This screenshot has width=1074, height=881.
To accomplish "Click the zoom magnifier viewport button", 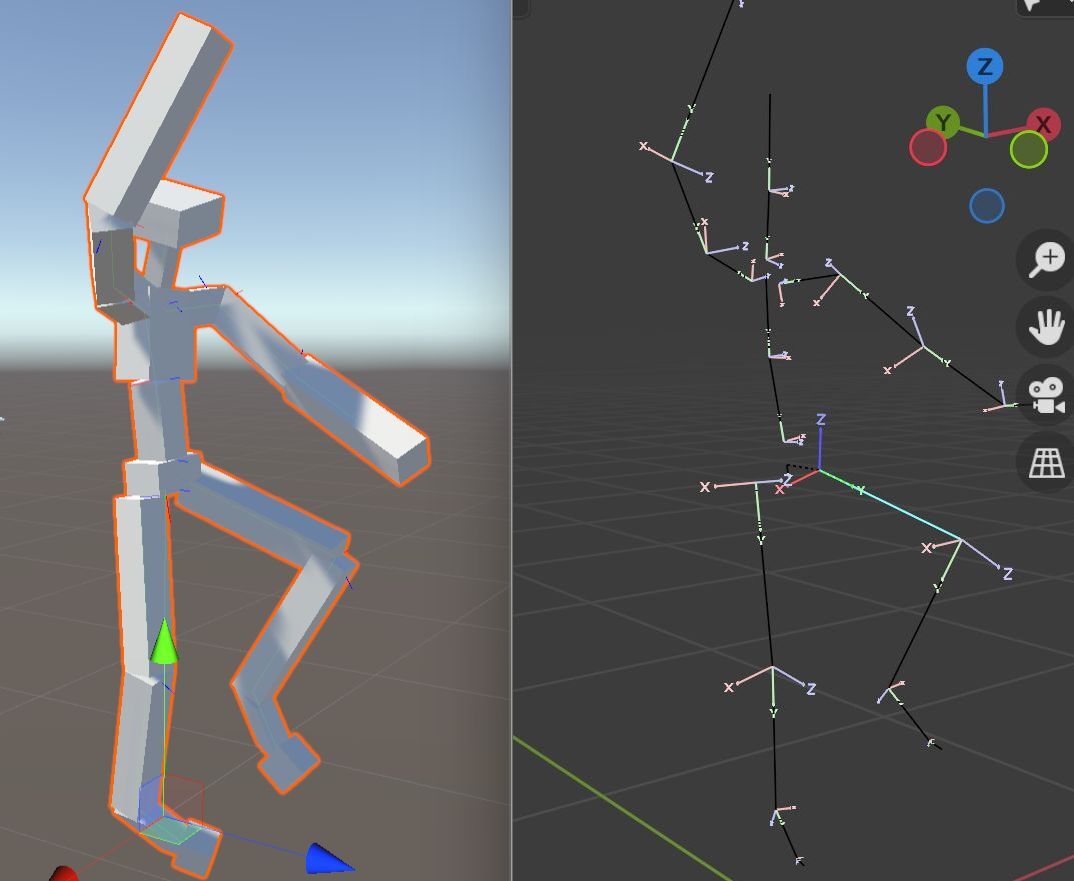I will [1046, 260].
